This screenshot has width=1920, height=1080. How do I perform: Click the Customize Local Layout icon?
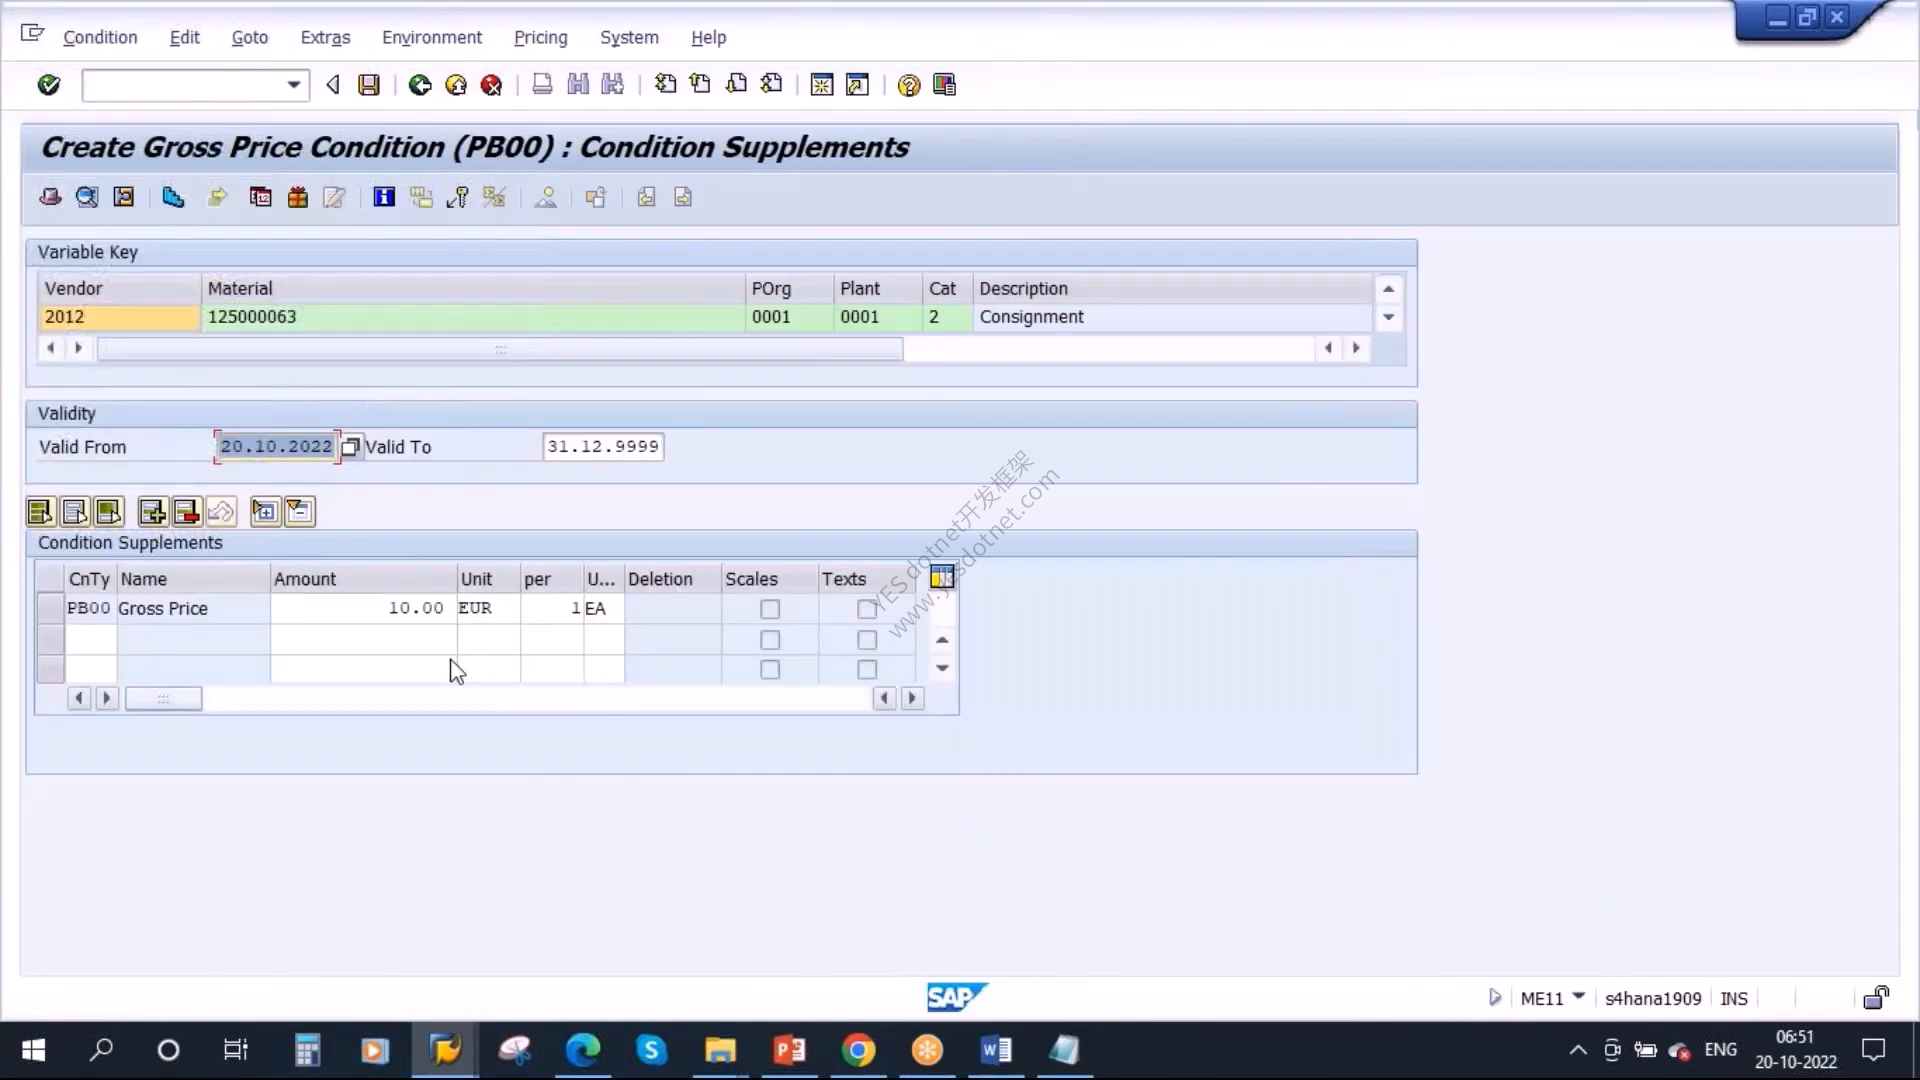tap(944, 85)
